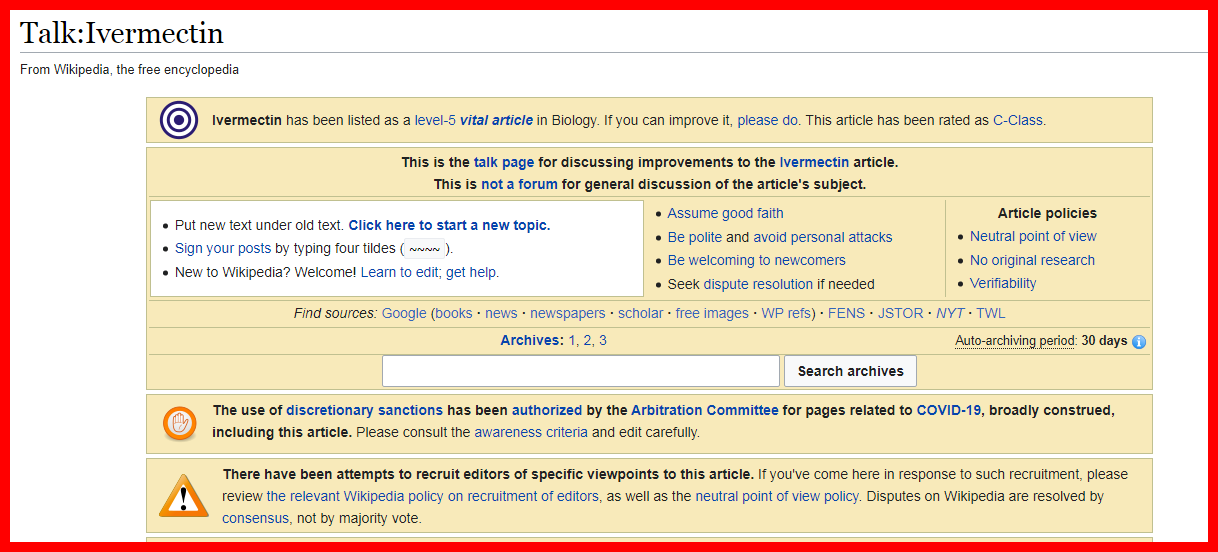Viewport: 1218px width, 552px height.
Task: Focus the archive search input field
Action: [x=581, y=371]
